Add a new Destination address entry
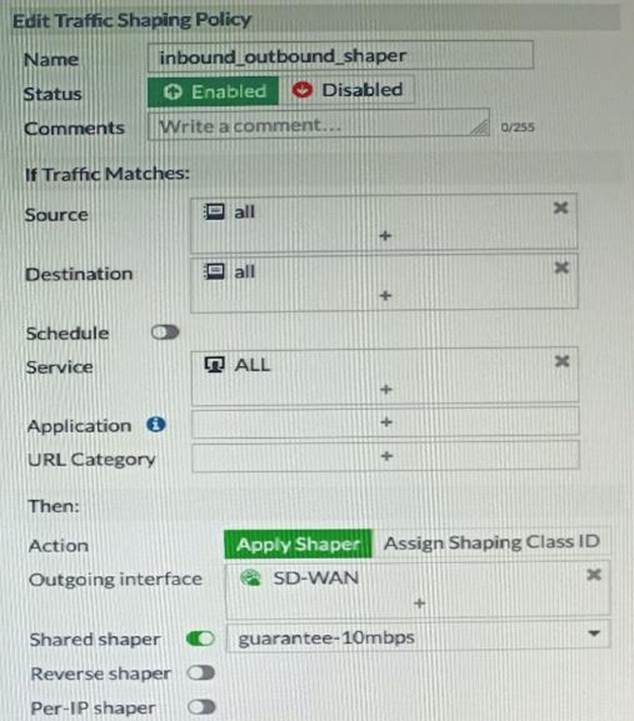Screen dimensions: 634x721 pos(385,296)
